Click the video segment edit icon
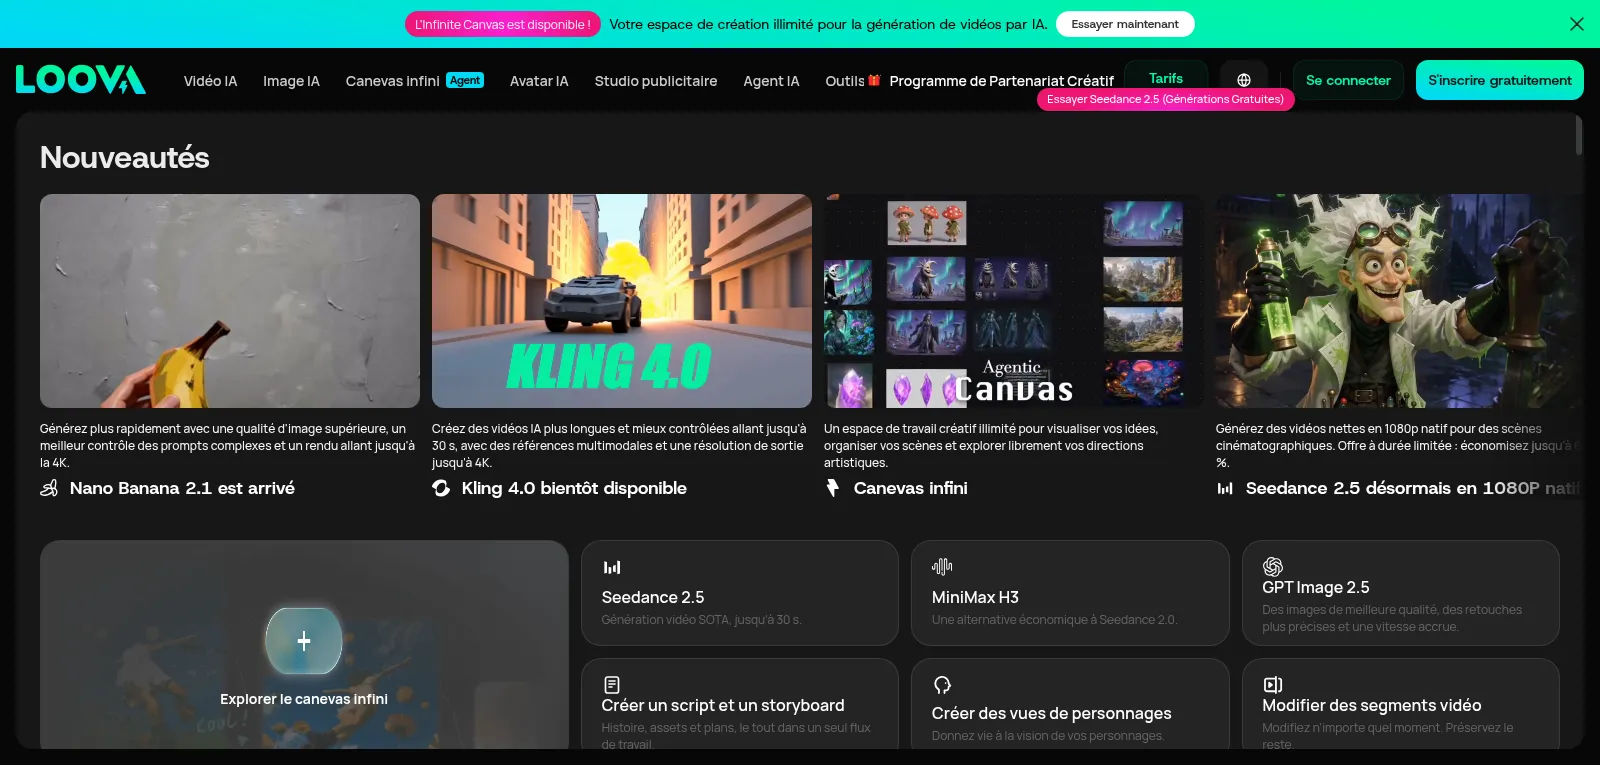 tap(1273, 685)
